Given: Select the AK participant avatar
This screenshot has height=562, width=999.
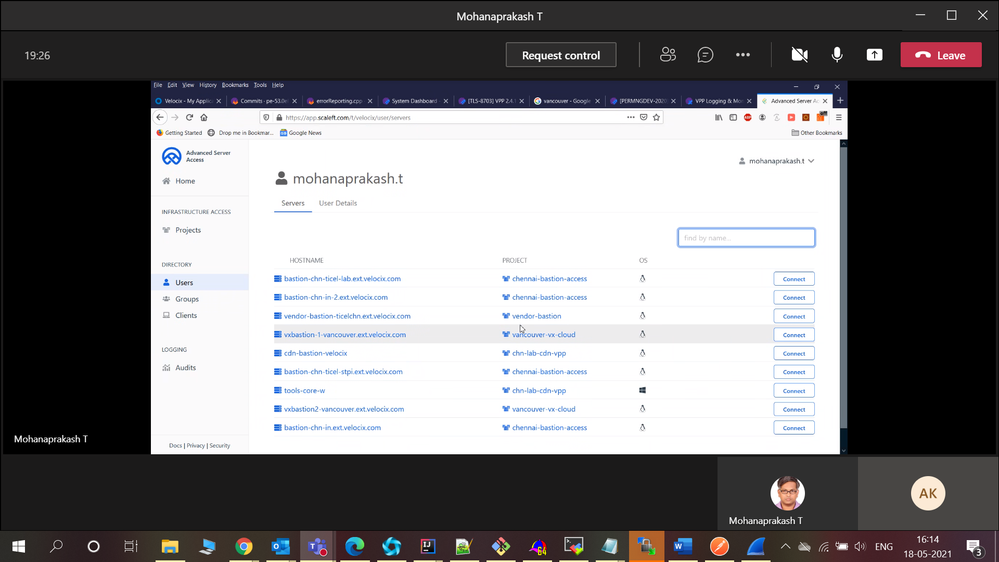Looking at the screenshot, I should click(x=928, y=493).
